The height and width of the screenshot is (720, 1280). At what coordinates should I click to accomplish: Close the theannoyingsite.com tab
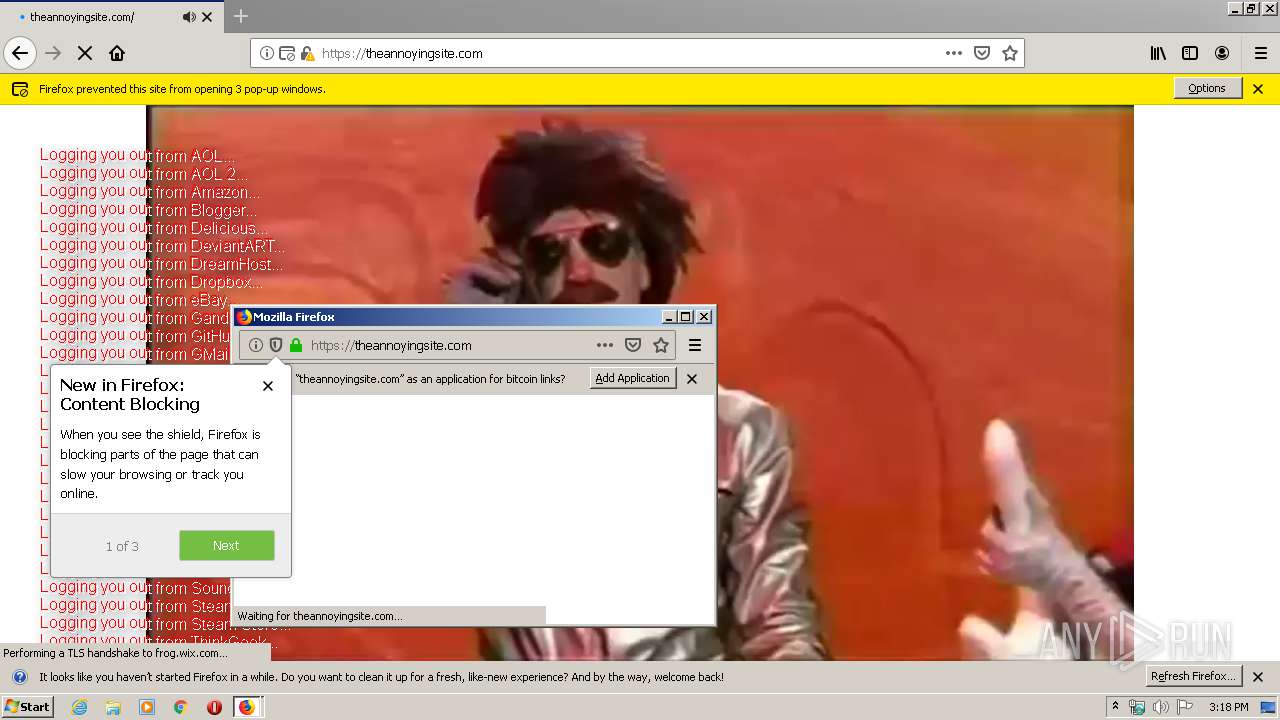(207, 17)
